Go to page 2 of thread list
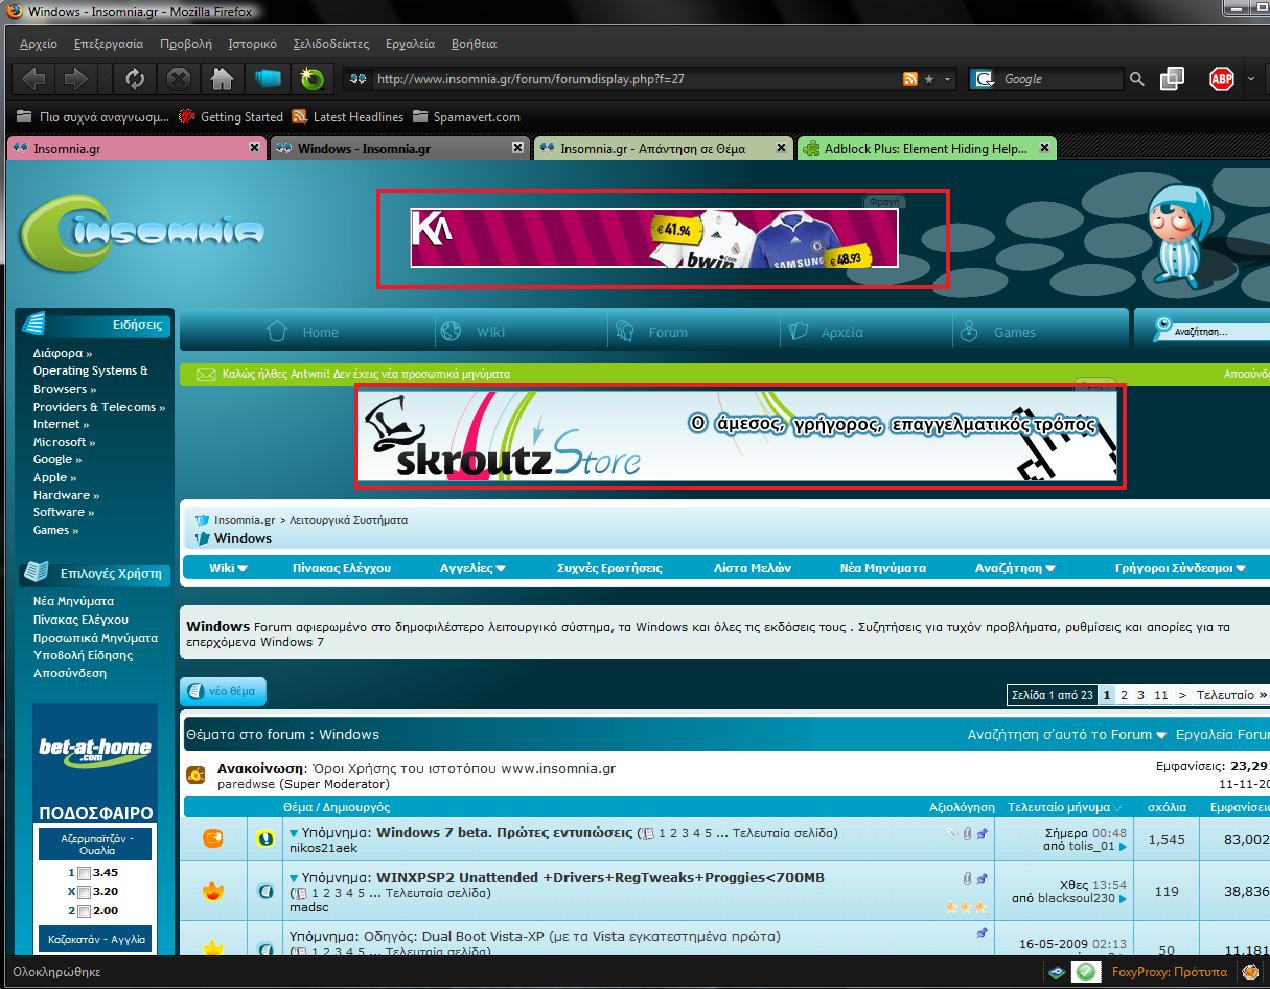1270x989 pixels. [1124, 695]
